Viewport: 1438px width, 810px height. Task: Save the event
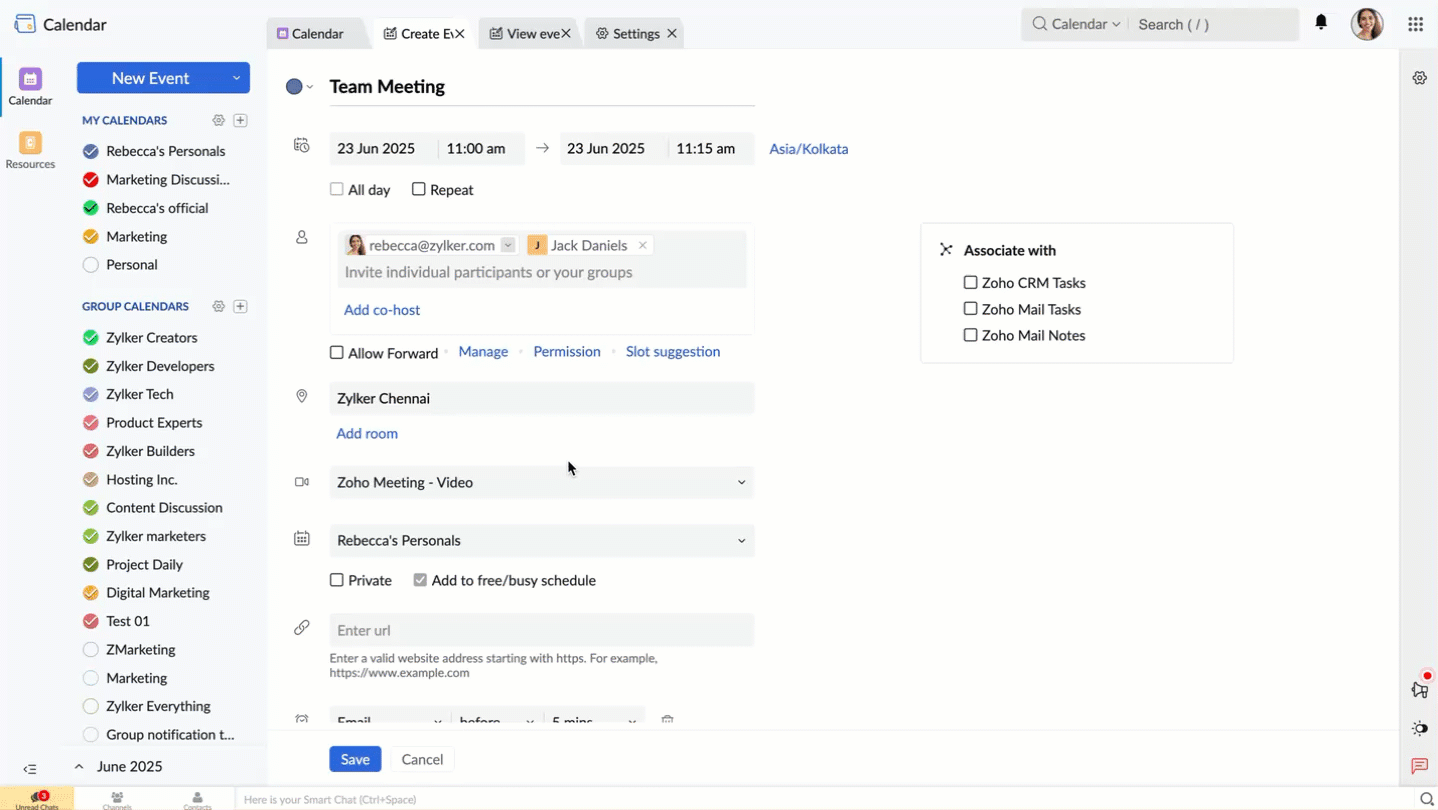355,759
